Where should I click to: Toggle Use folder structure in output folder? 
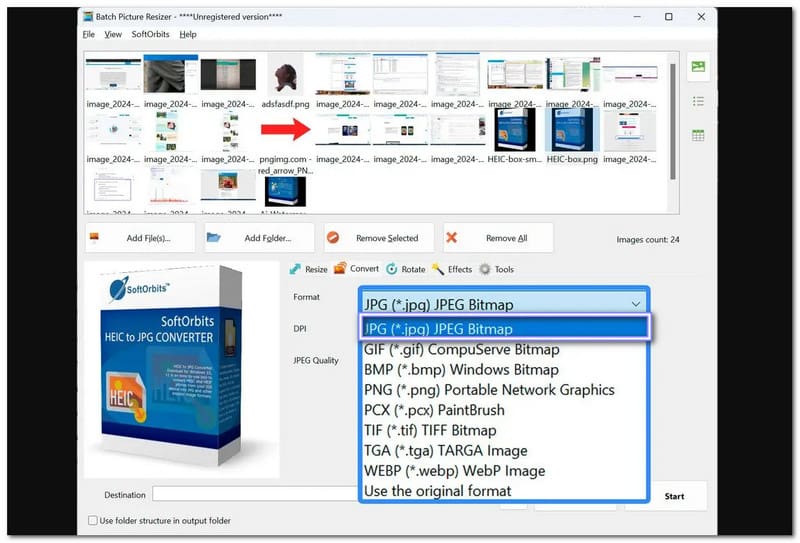coord(92,521)
